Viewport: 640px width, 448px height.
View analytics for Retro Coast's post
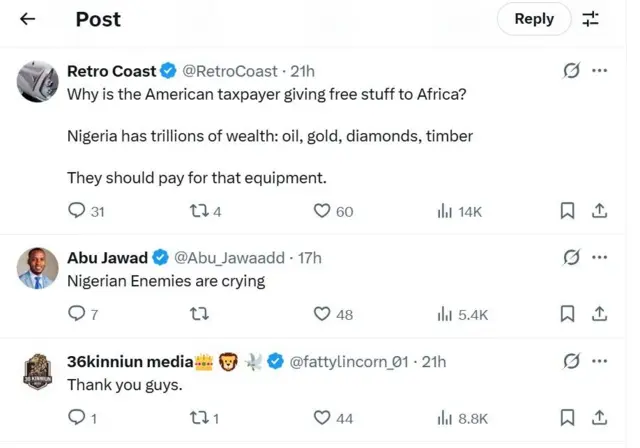pos(445,211)
